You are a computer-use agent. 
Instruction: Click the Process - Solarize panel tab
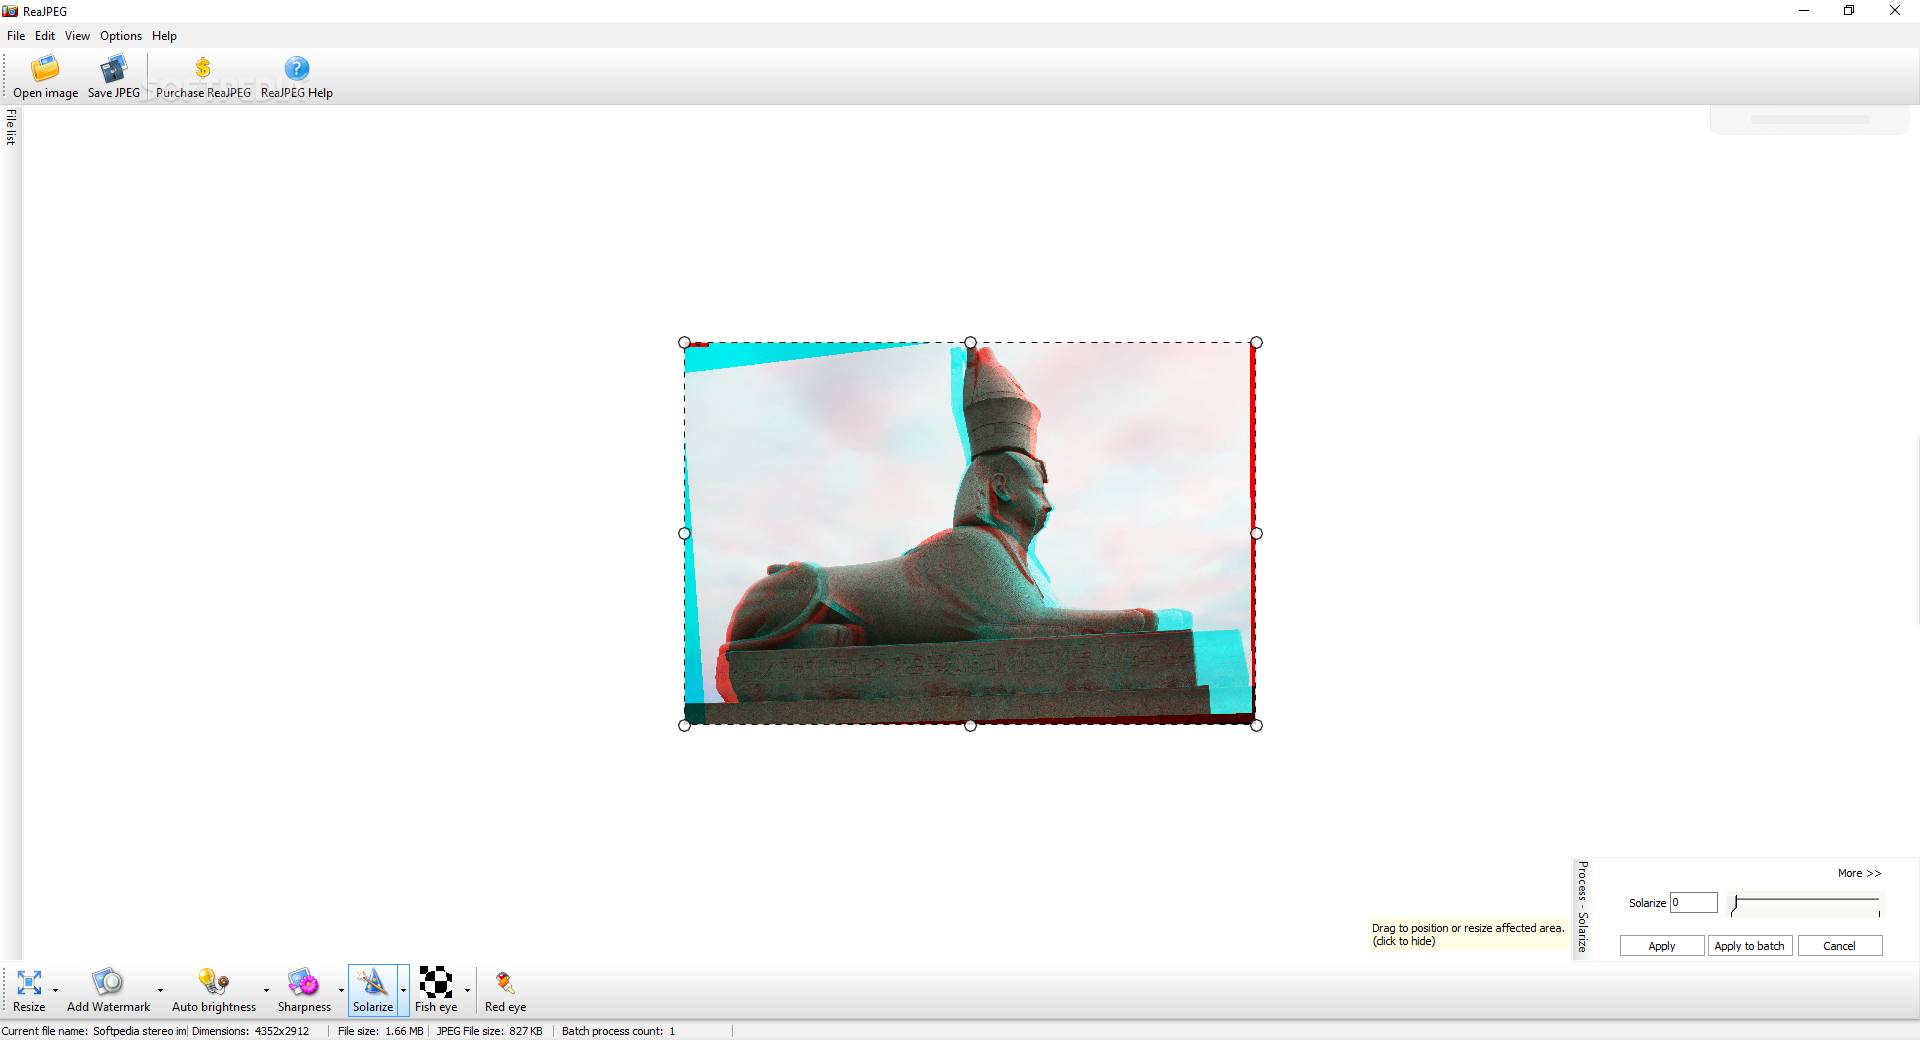[1582, 906]
